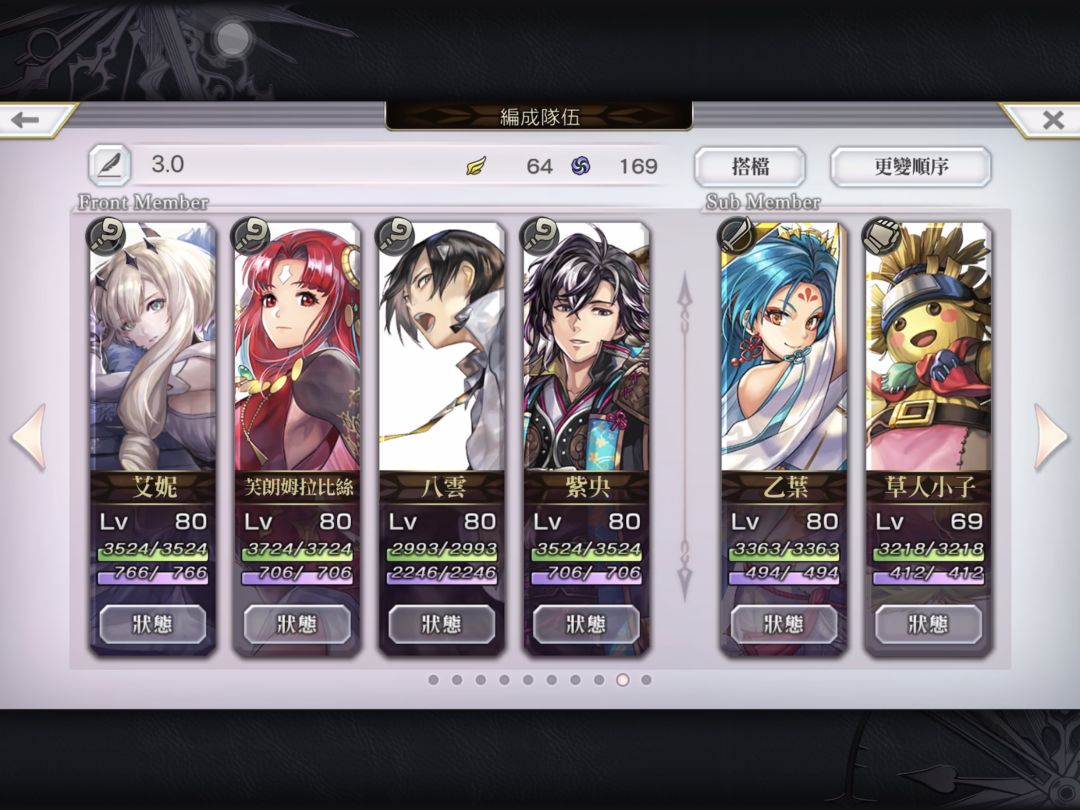Open the 搭檔 partner button
This screenshot has width=1080, height=810.
click(749, 166)
